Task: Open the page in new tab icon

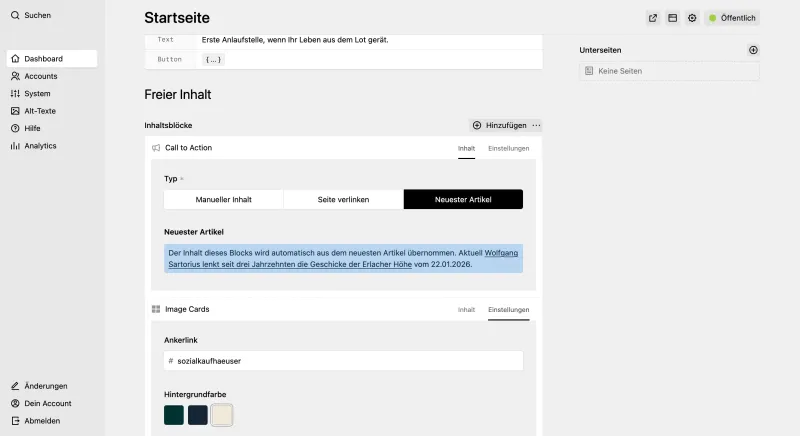Action: tap(653, 18)
